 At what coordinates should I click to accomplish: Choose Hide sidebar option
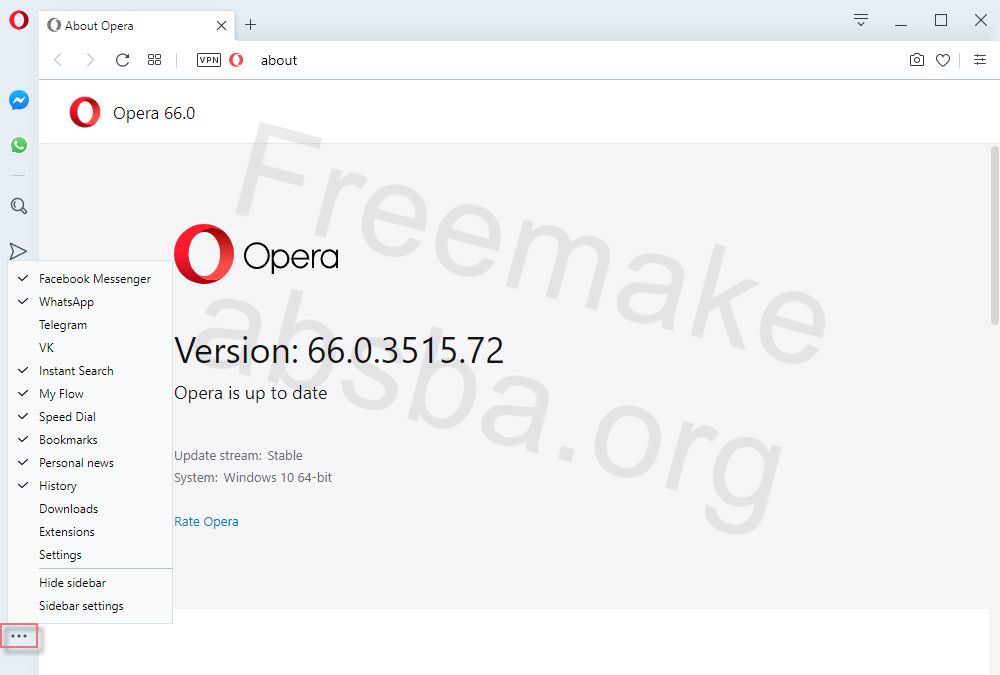tap(90, 582)
